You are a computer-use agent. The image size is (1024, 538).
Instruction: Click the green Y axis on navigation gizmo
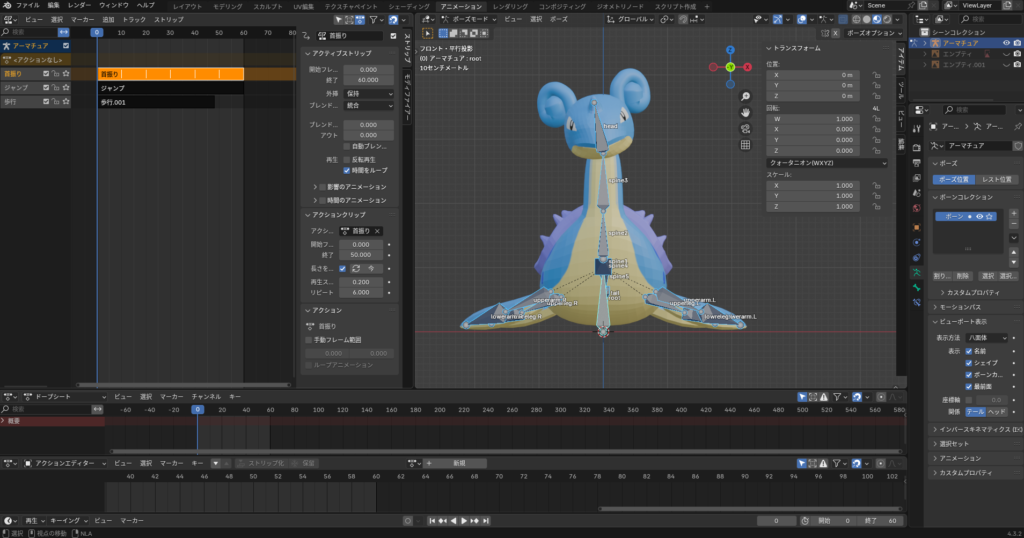click(731, 67)
